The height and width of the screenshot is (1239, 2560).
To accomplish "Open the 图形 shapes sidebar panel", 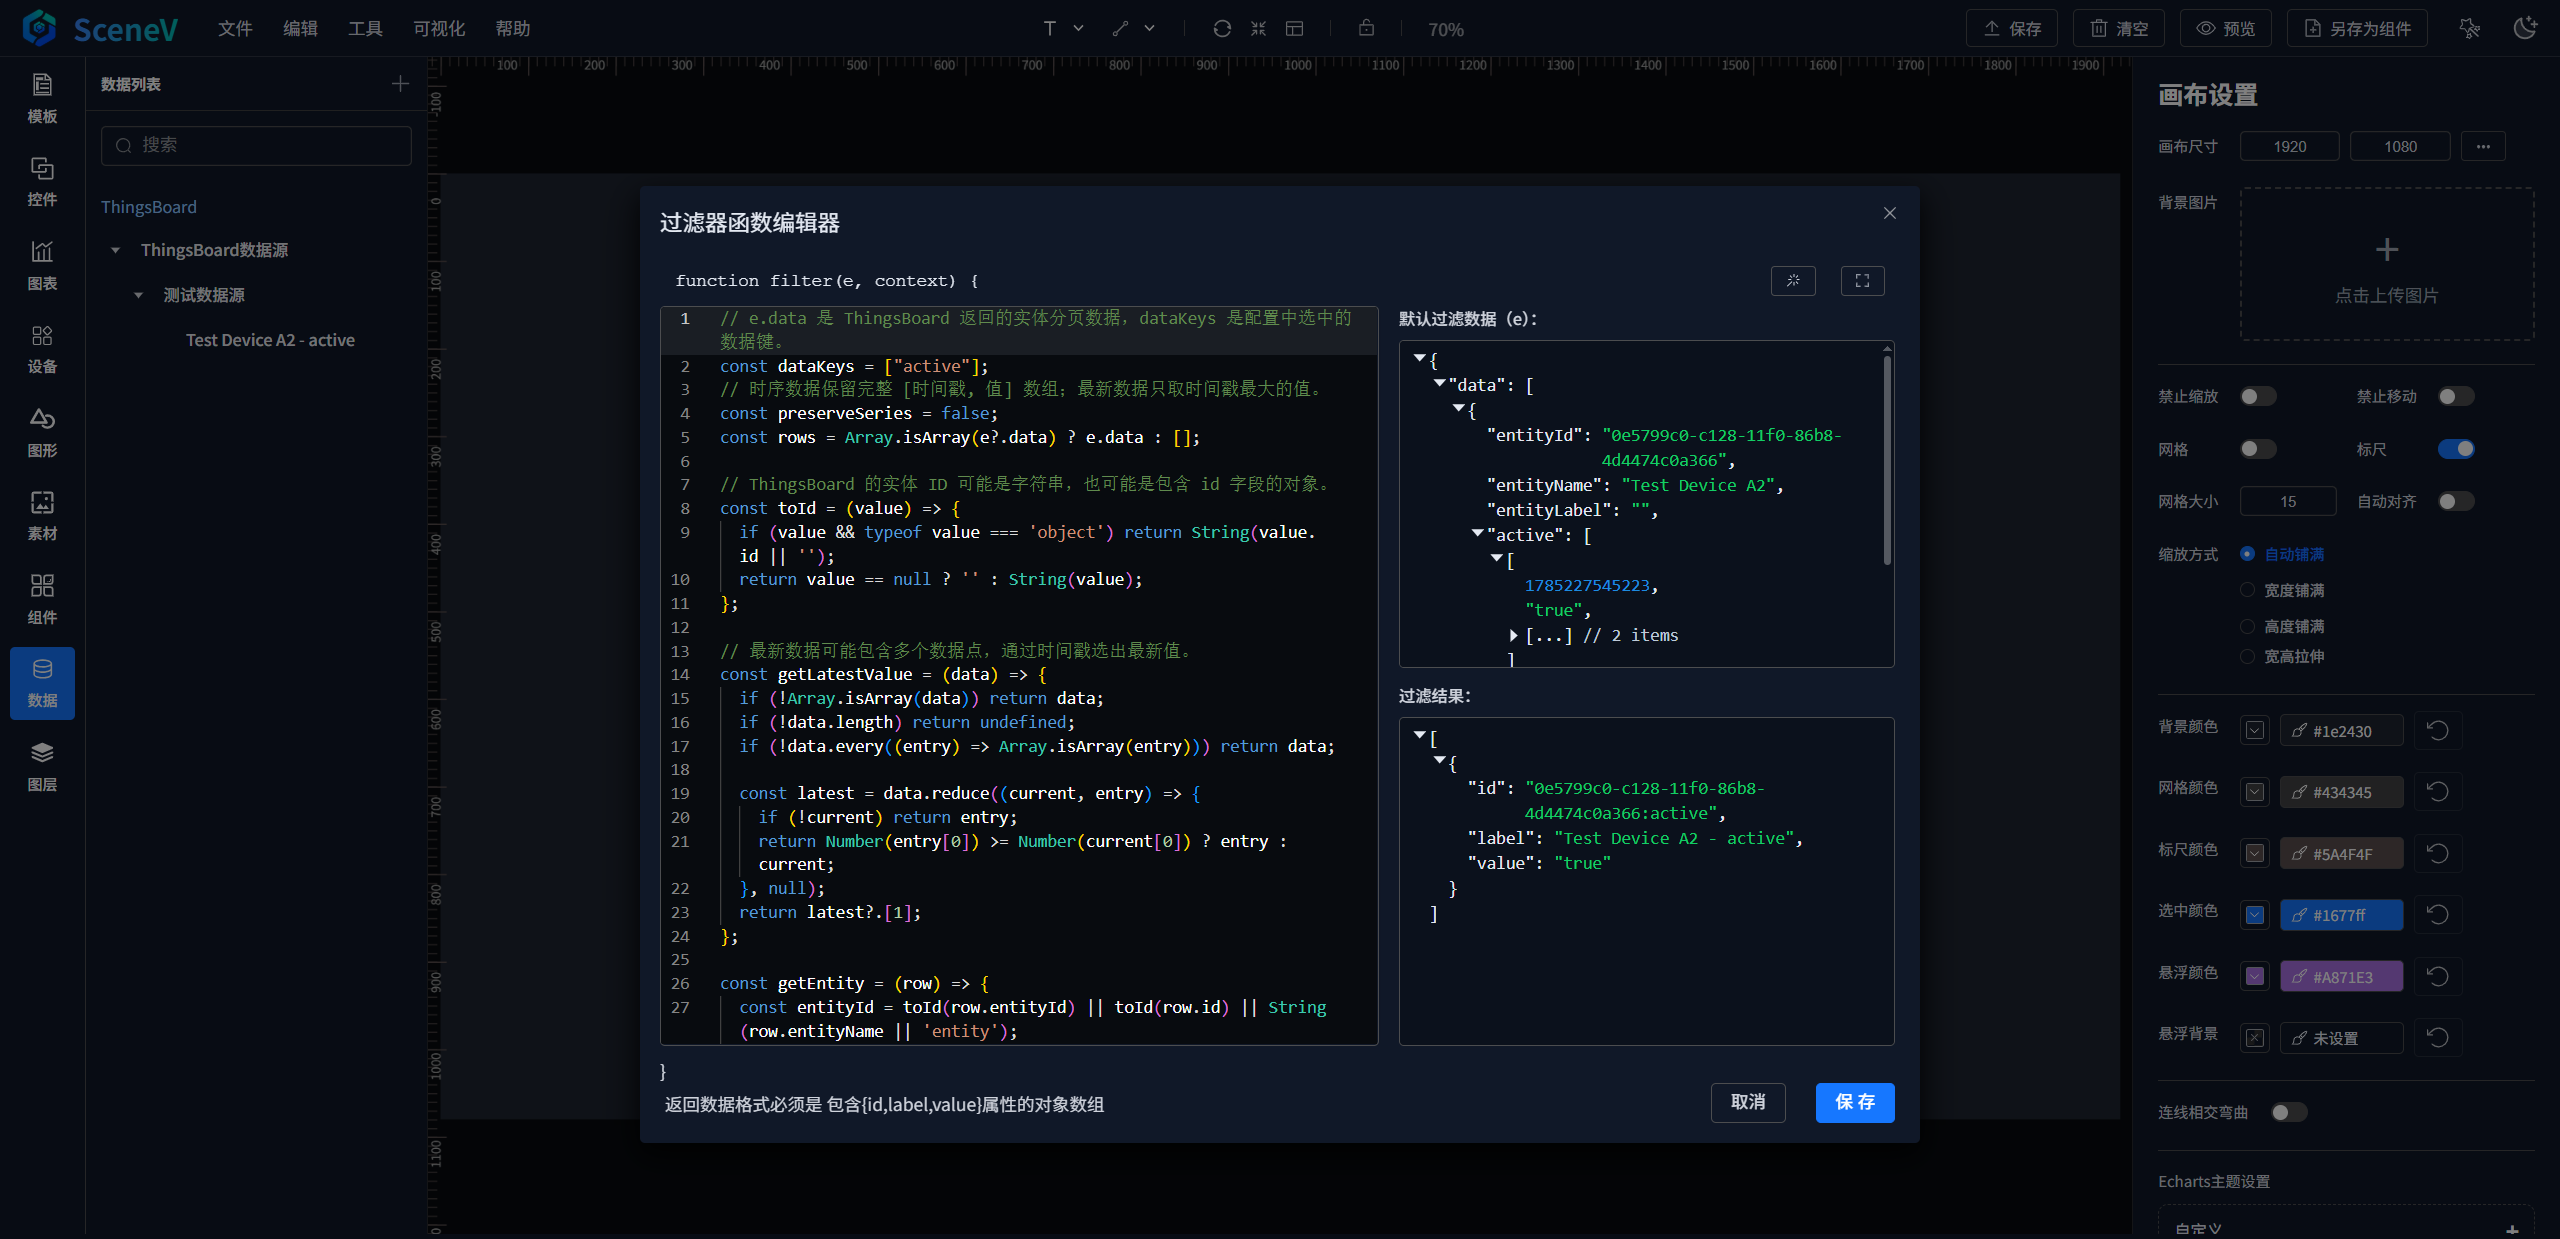I will 42,433.
